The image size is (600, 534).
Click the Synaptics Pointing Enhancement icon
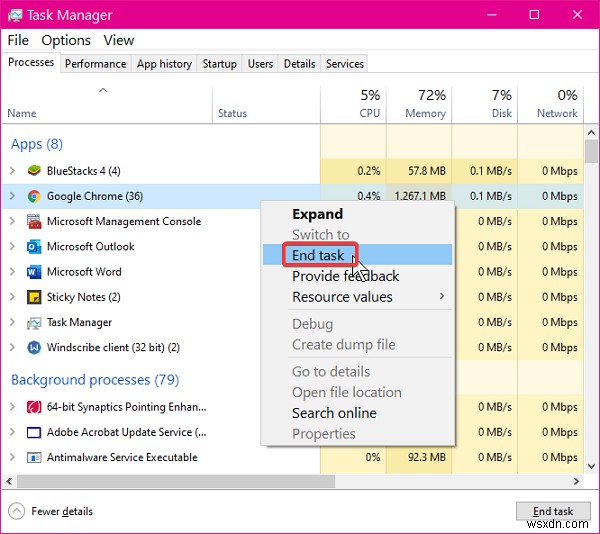tap(34, 407)
